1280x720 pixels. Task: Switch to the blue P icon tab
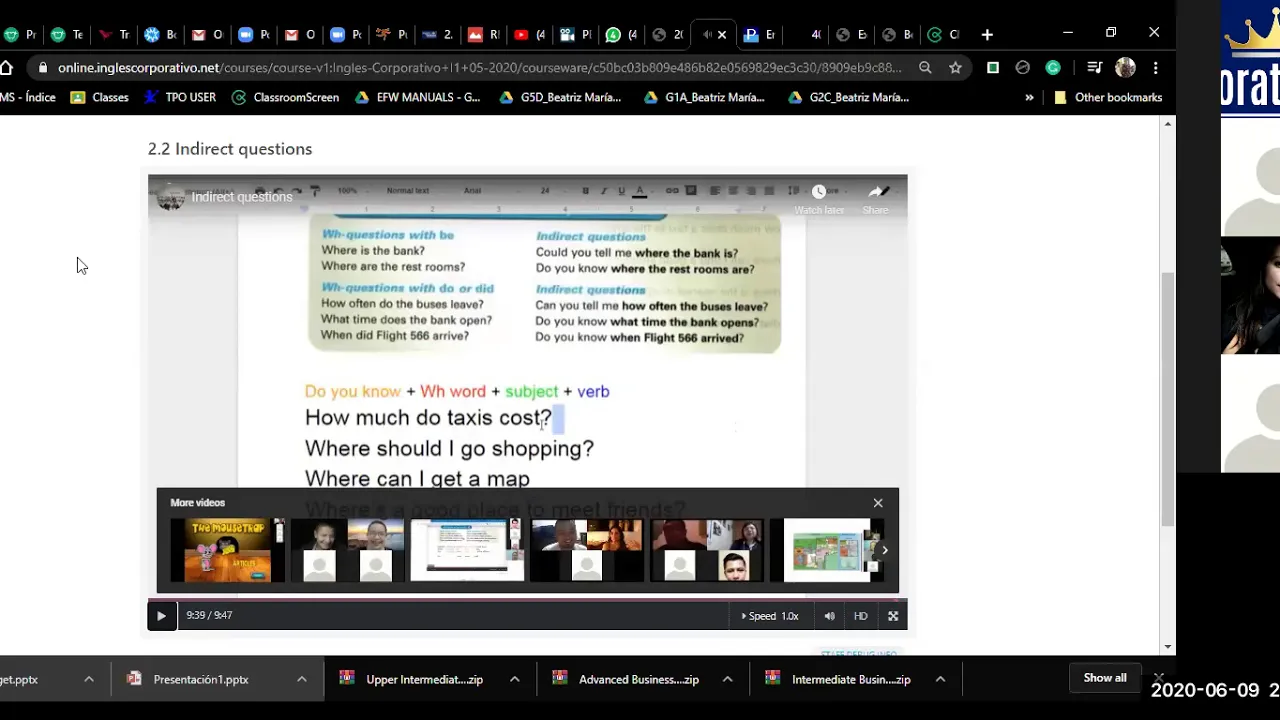(x=759, y=34)
